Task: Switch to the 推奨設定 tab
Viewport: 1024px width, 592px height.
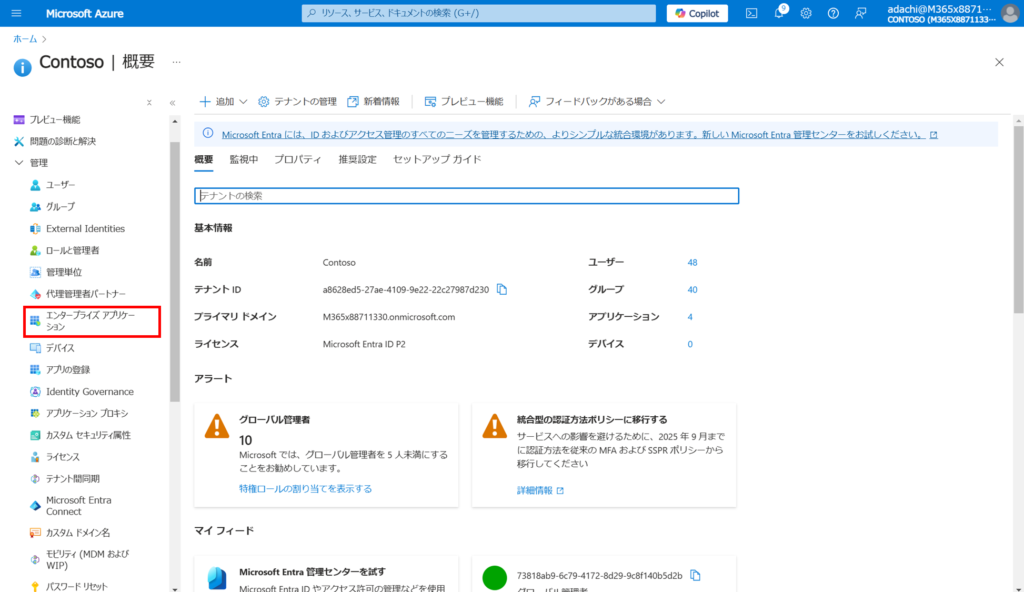Action: [357, 159]
